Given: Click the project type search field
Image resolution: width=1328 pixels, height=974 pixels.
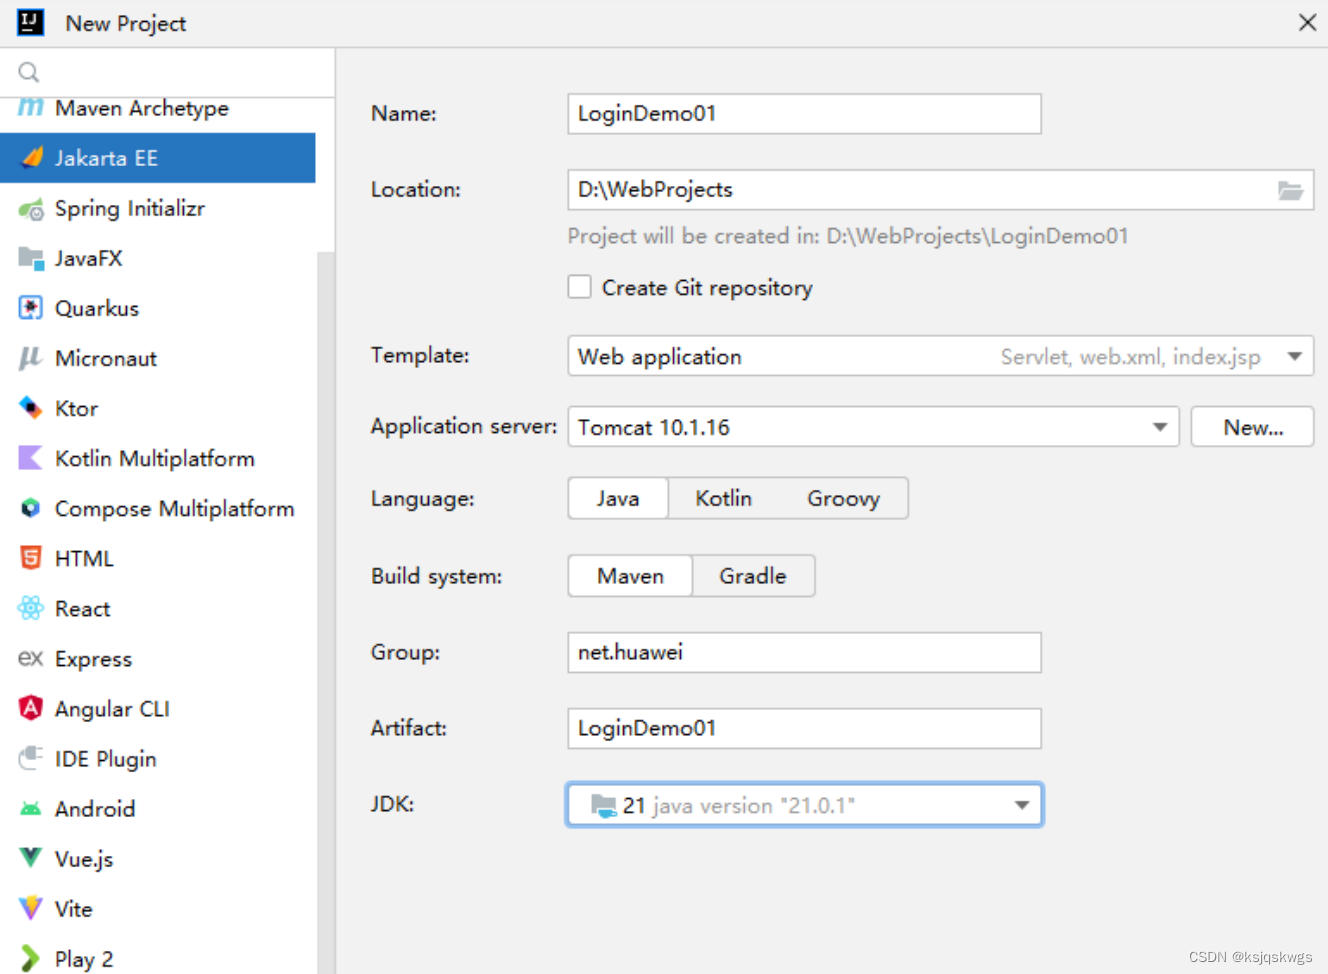Looking at the screenshot, I should click(x=167, y=72).
